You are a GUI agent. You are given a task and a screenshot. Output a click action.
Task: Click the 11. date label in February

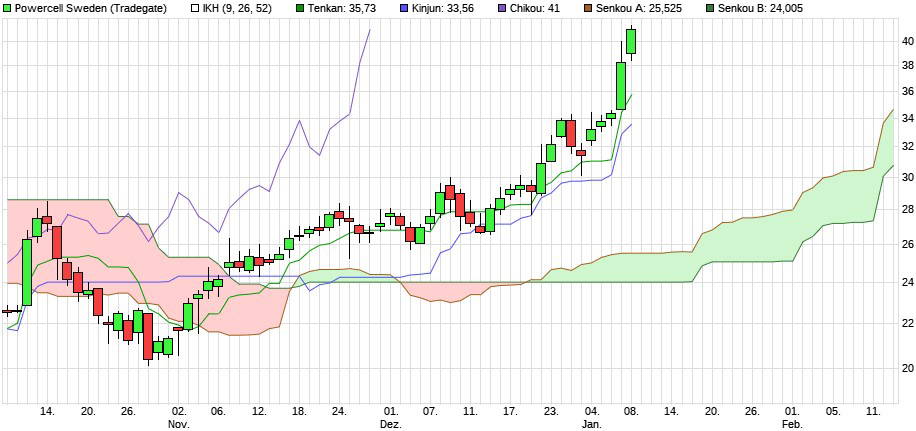tap(873, 411)
